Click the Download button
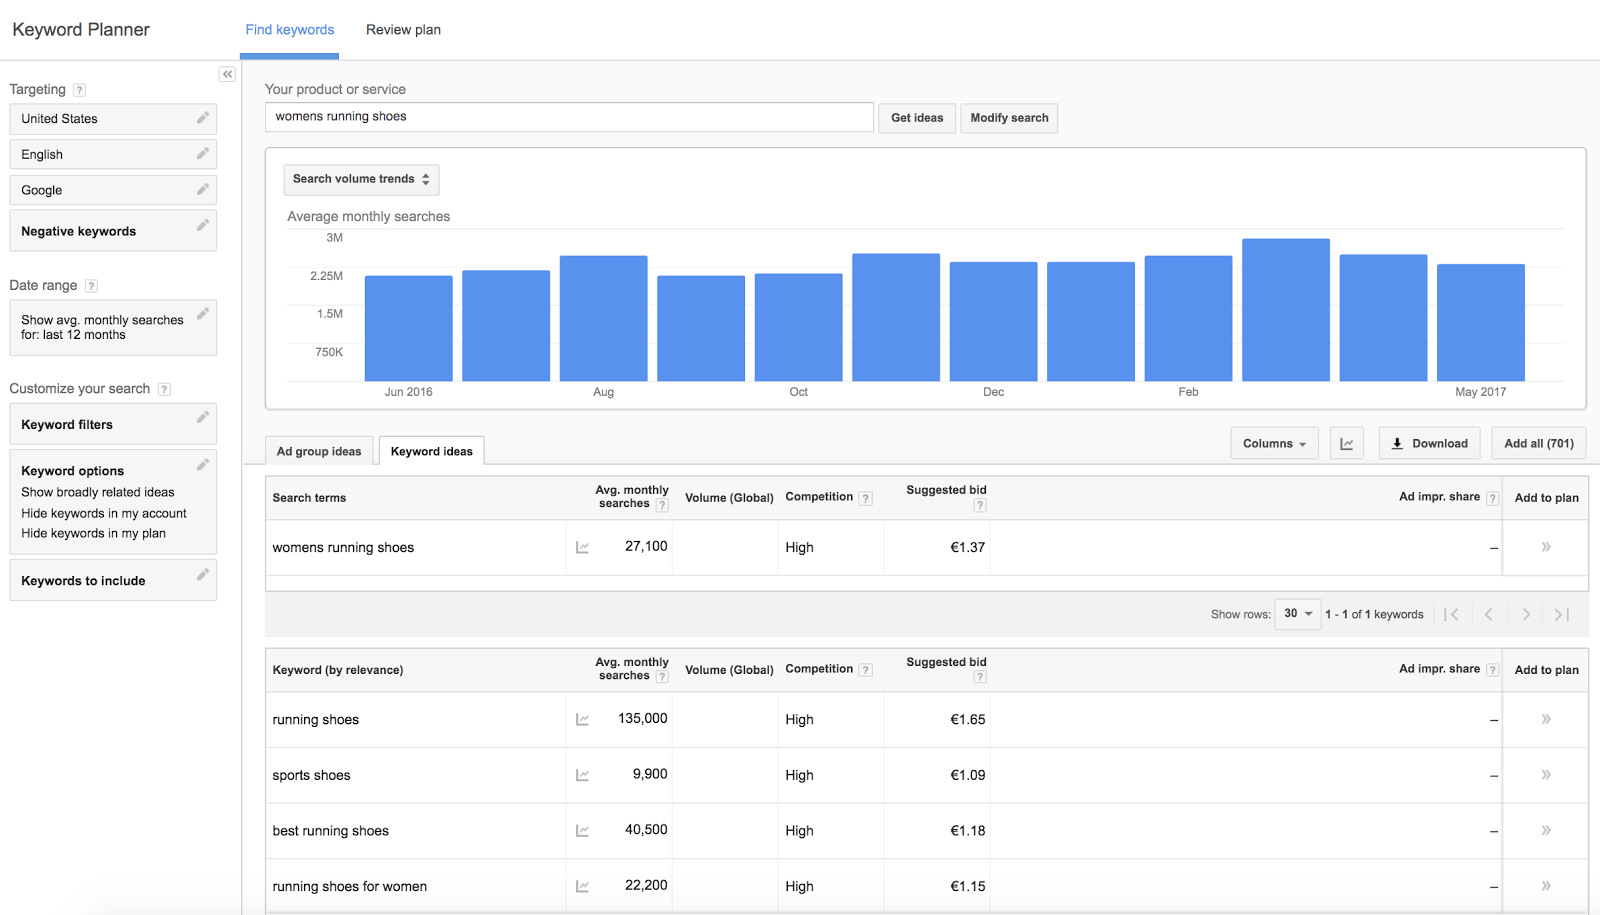Screen dimensions: 1600x915 [x=1430, y=444]
